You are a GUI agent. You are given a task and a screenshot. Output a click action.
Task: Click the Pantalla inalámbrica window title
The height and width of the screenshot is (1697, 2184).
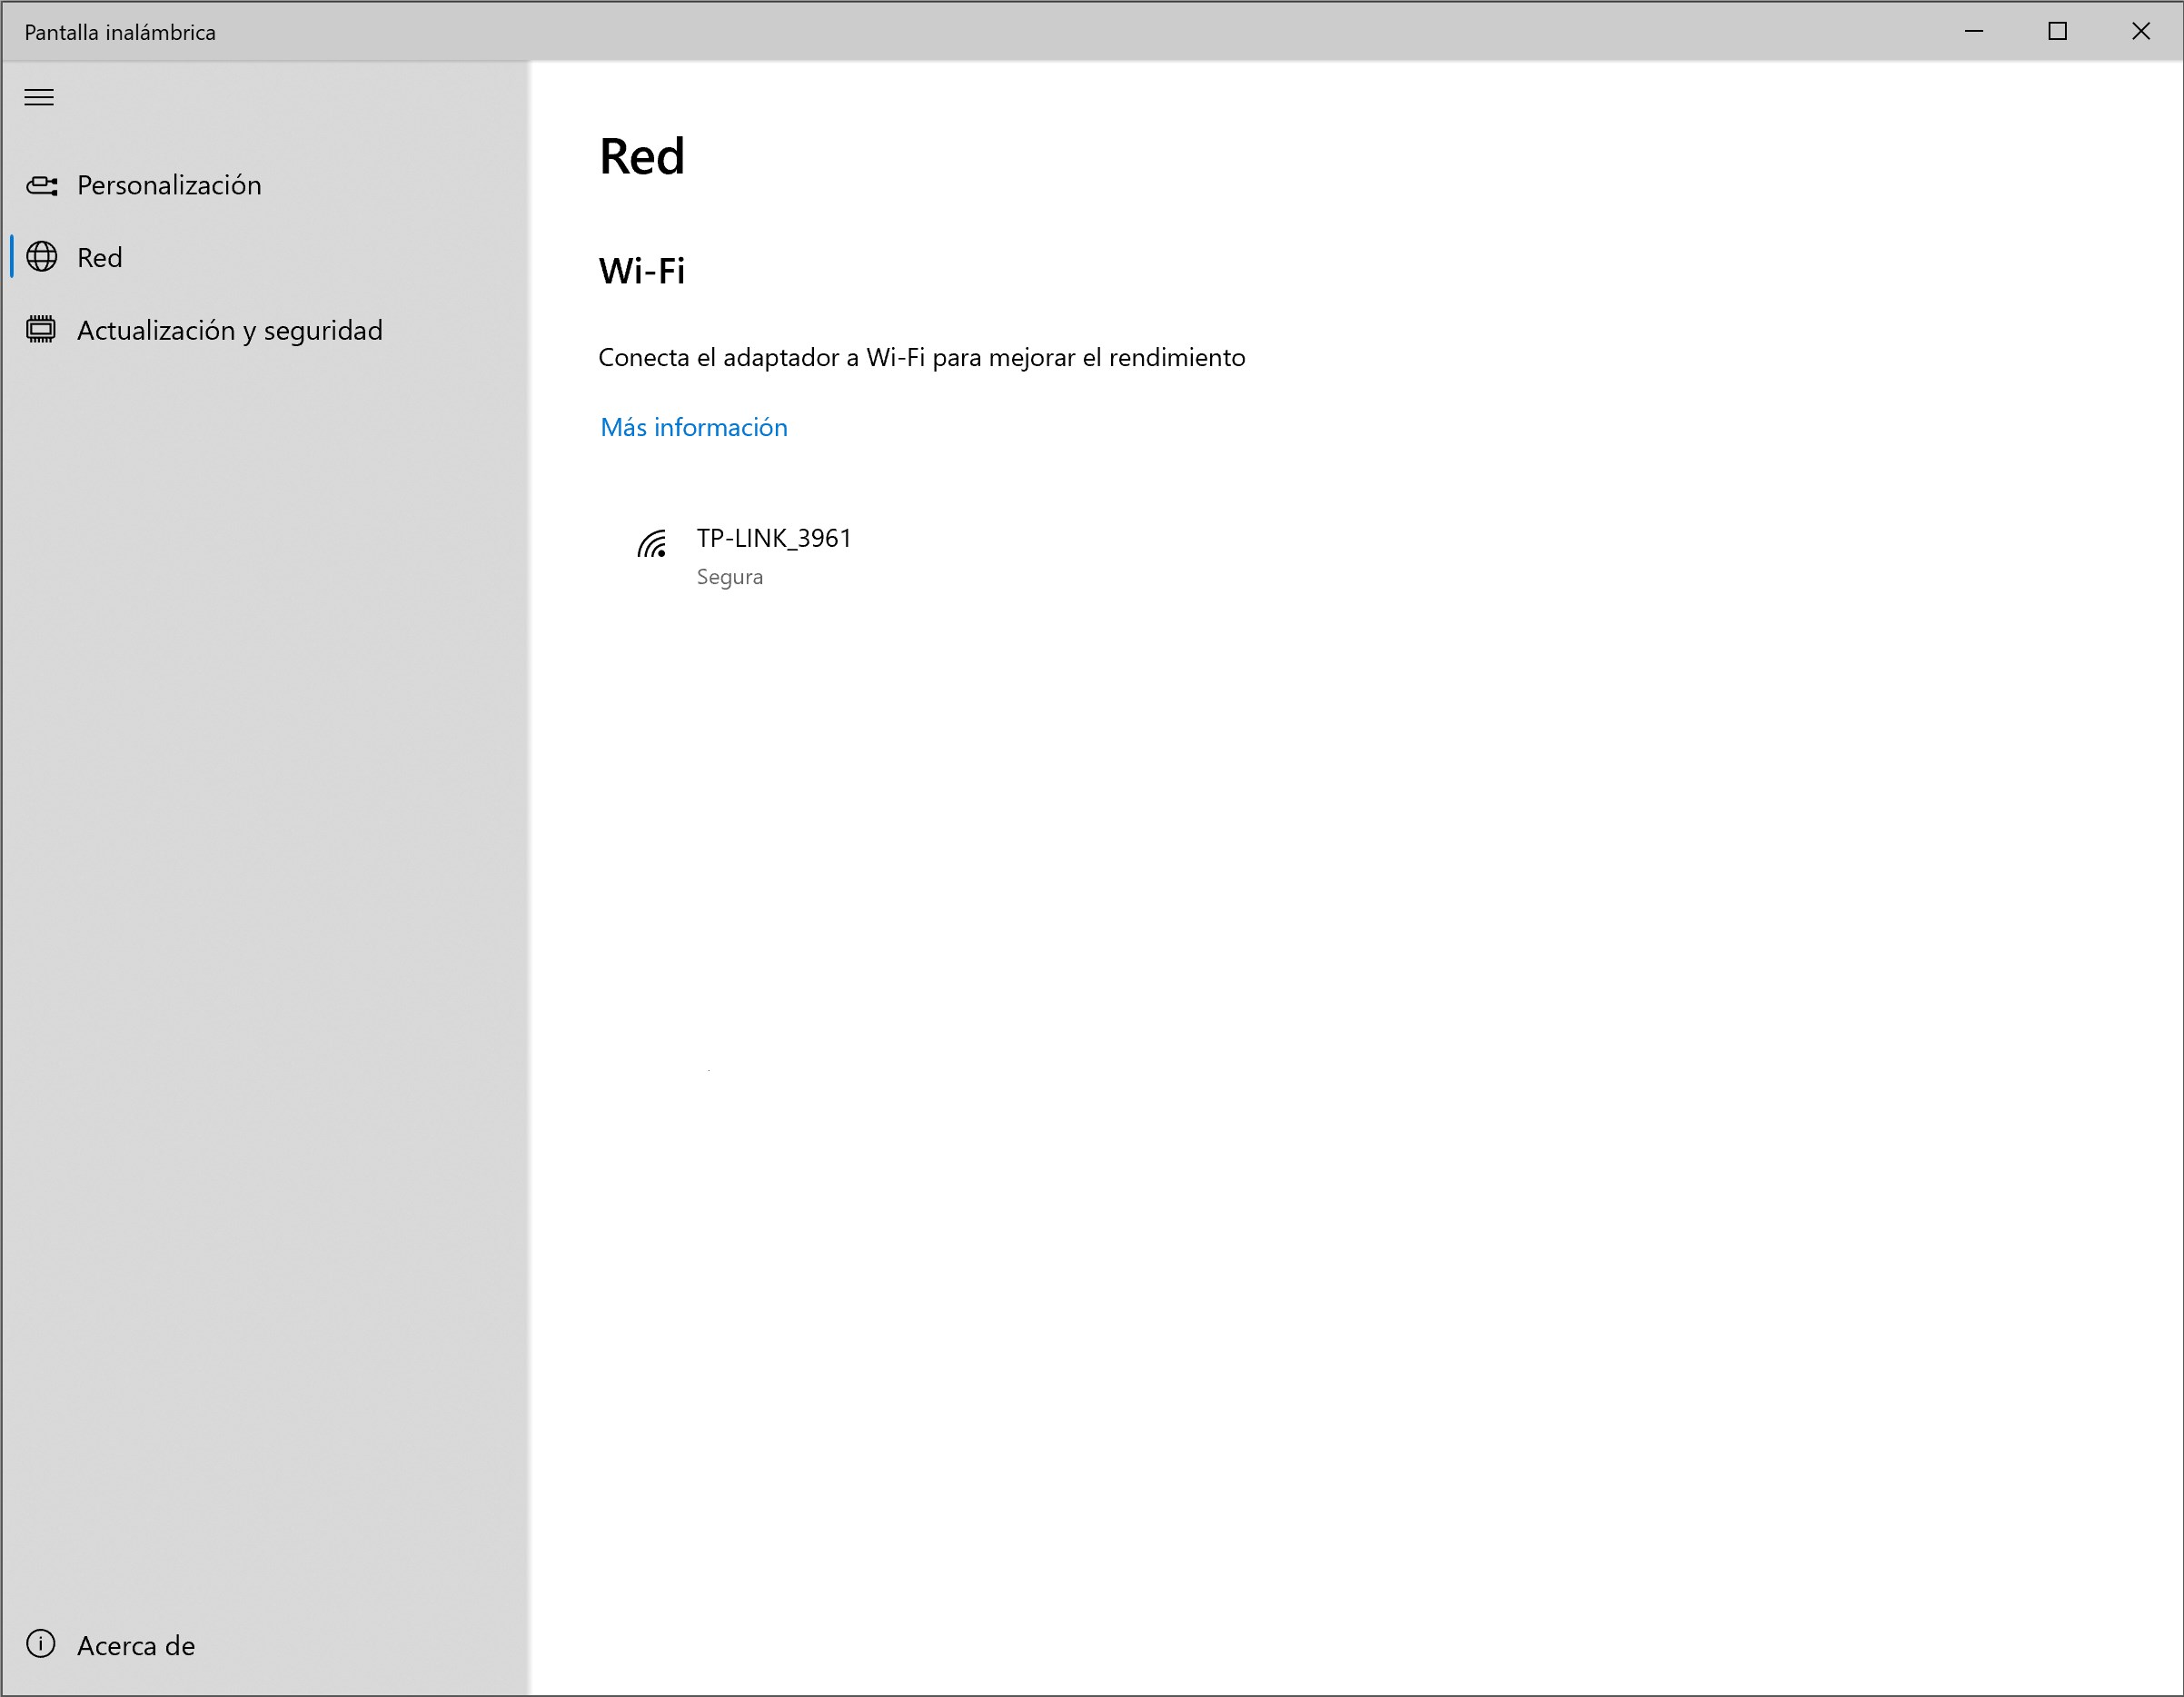pyautogui.click(x=120, y=32)
